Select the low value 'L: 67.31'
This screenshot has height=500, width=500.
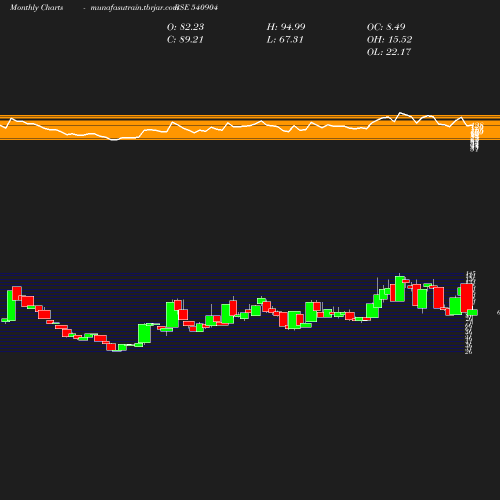pyautogui.click(x=285, y=39)
